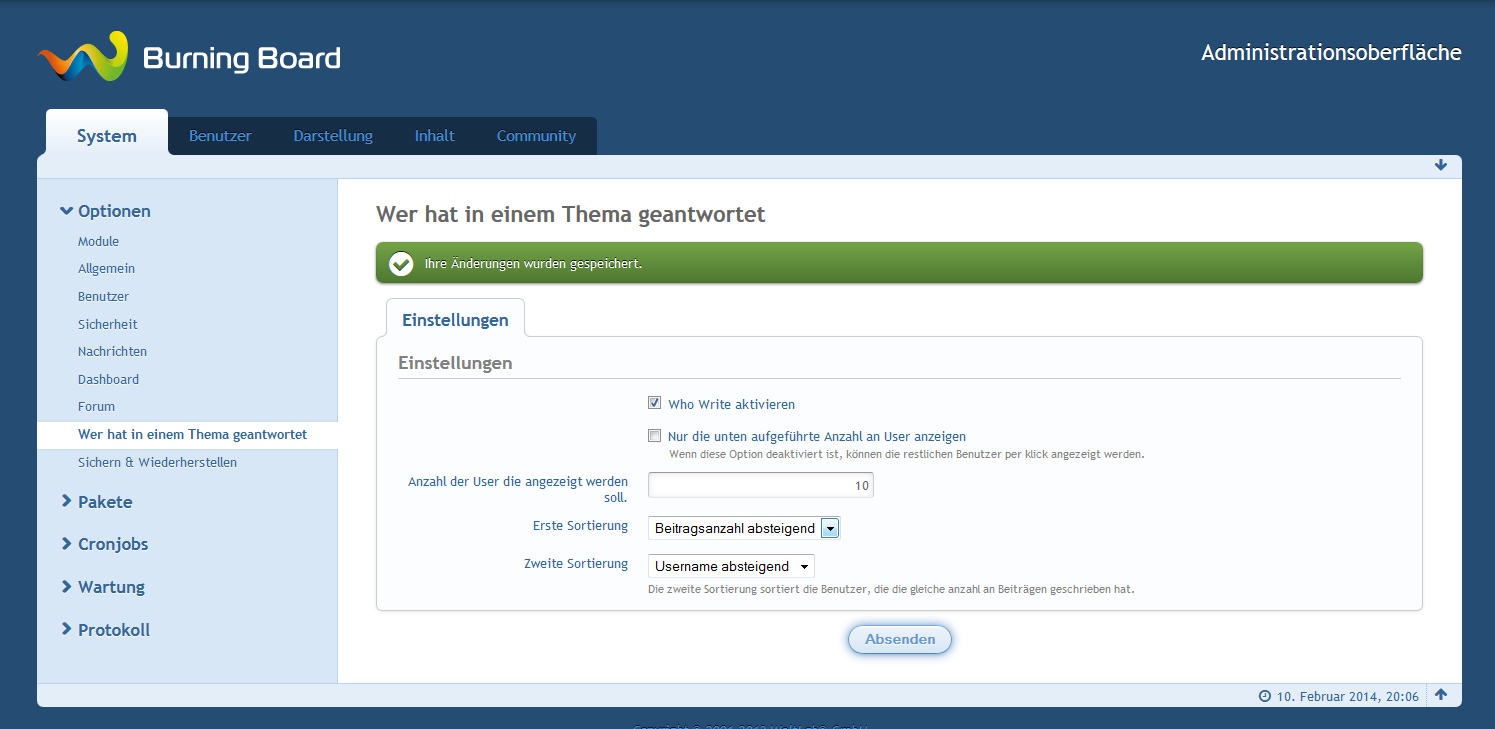1495x729 pixels.
Task: Click the green checkmark success icon
Action: tap(401, 264)
